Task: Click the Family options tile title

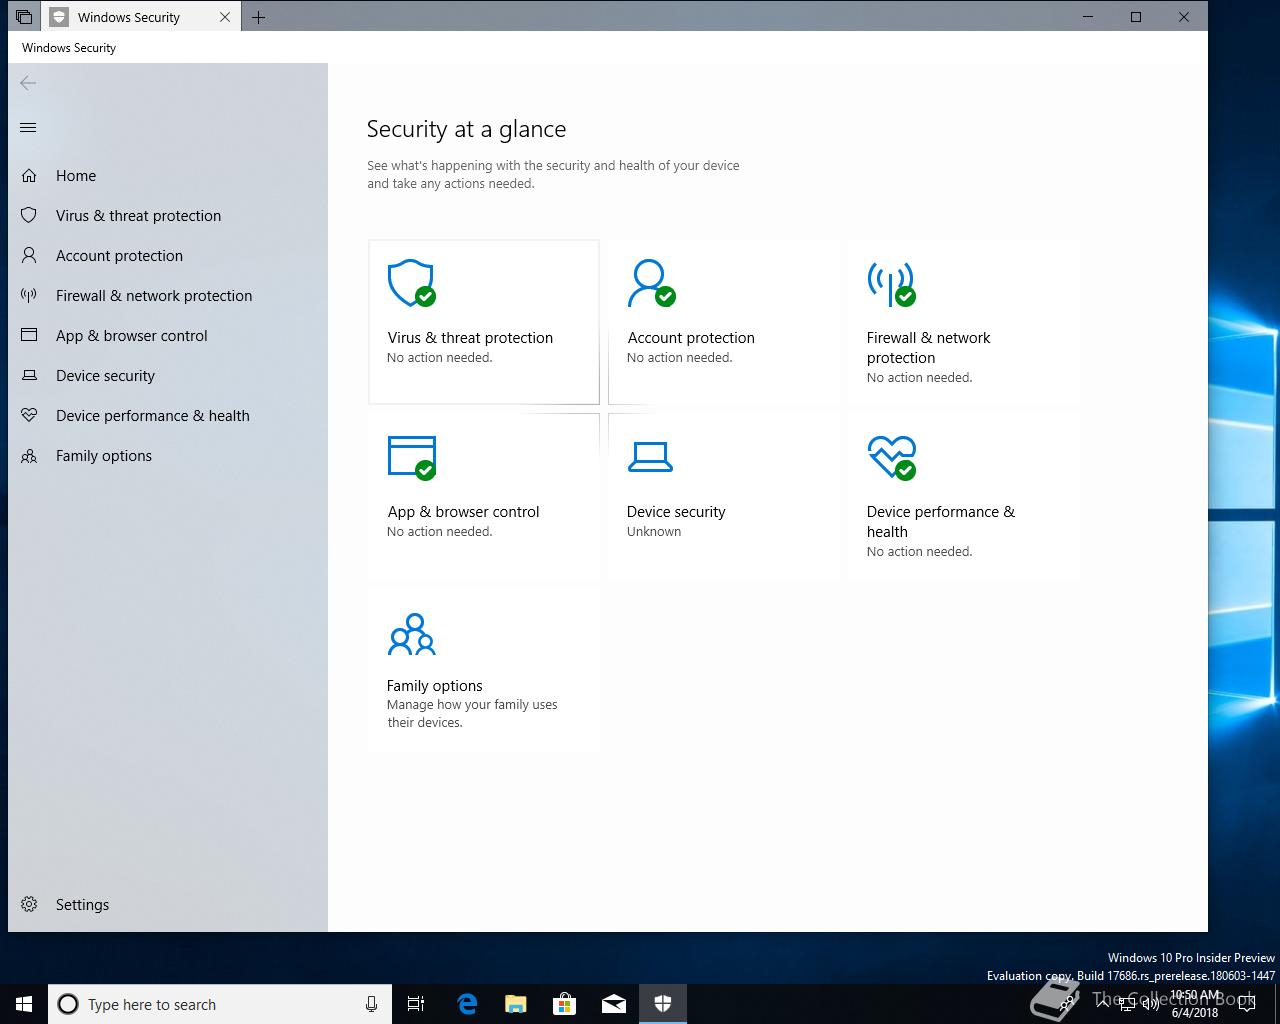Action: (435, 686)
